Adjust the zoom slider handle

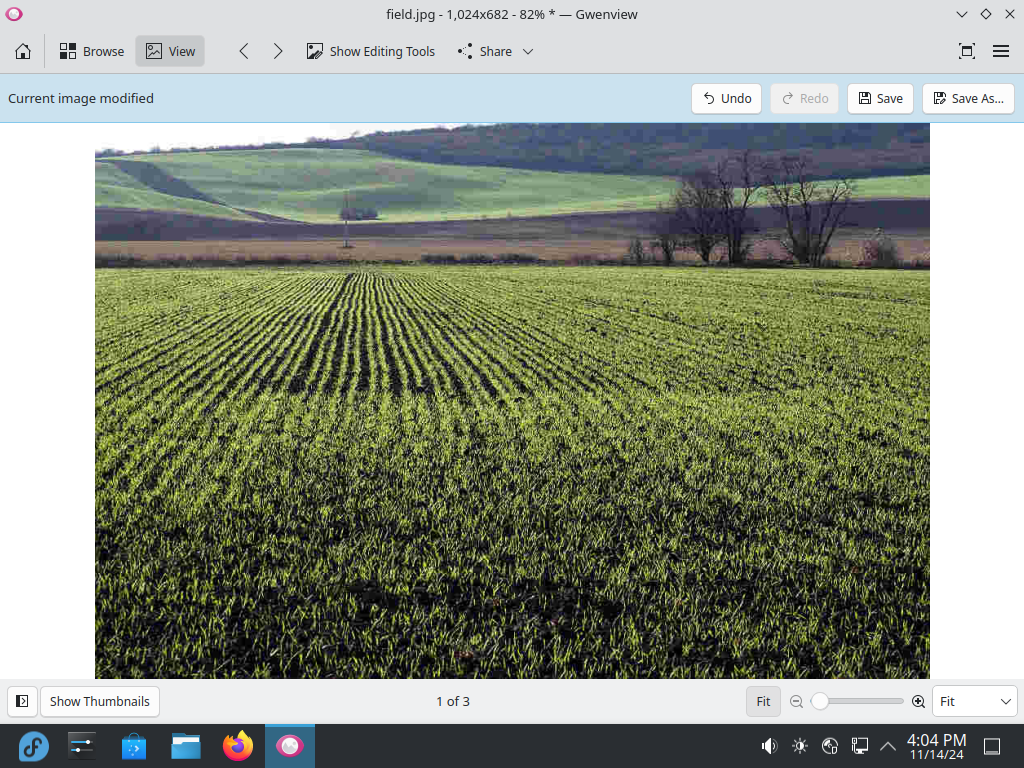820,701
